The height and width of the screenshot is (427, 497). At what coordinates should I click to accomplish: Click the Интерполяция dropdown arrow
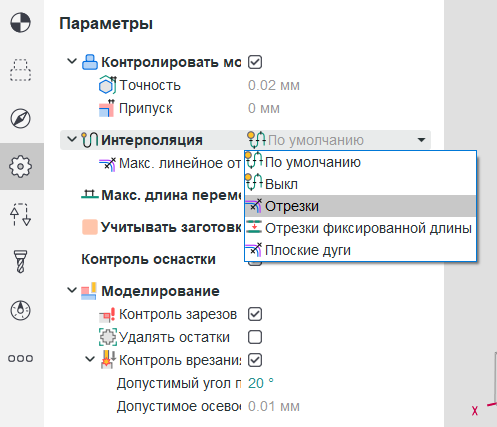pyautogui.click(x=421, y=140)
